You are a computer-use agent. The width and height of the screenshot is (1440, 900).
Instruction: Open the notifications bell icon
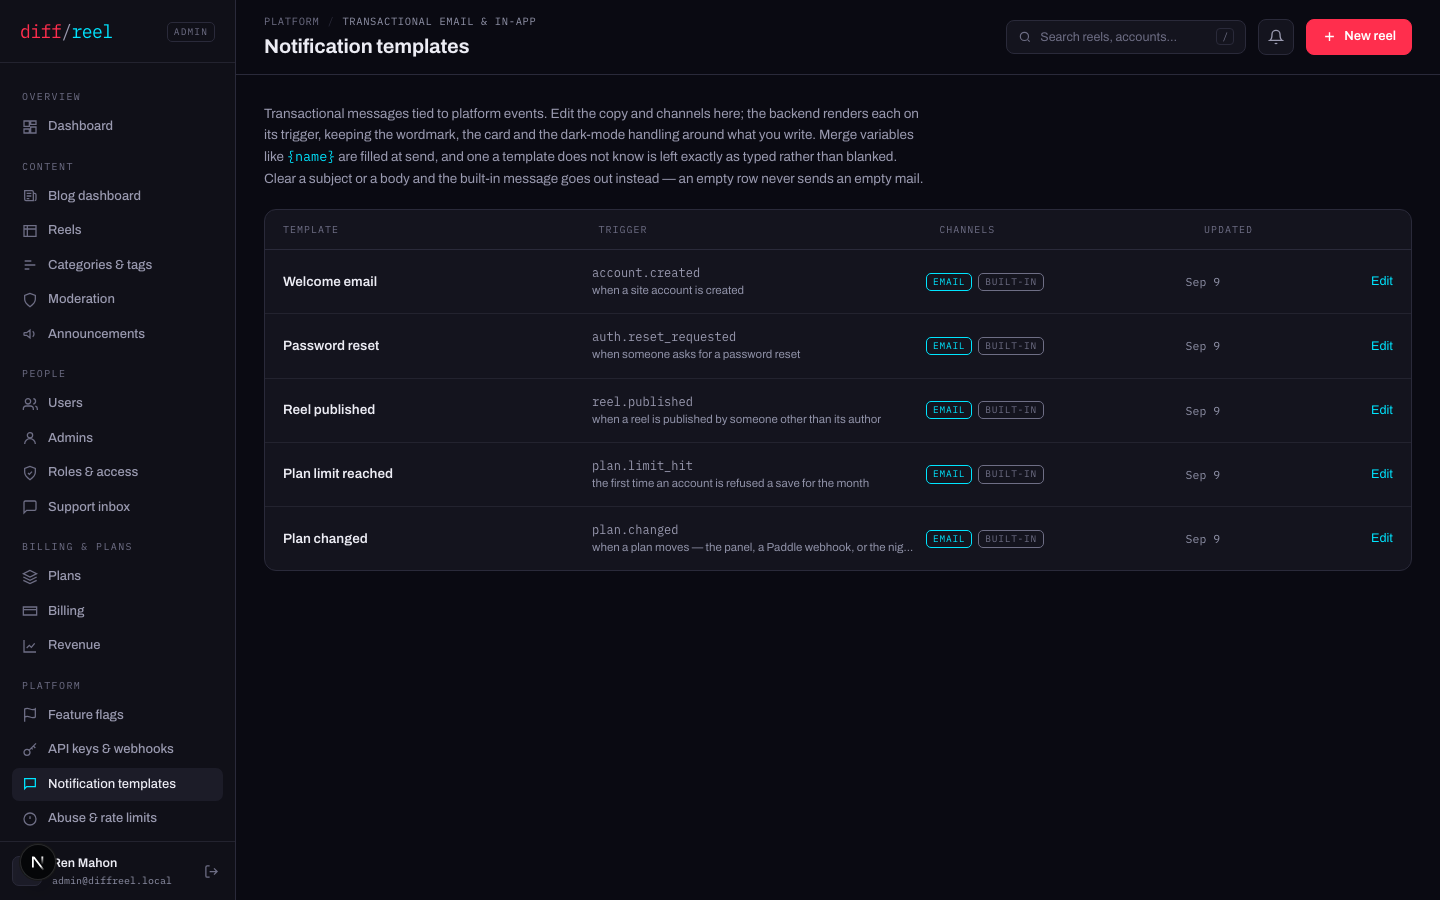point(1276,37)
